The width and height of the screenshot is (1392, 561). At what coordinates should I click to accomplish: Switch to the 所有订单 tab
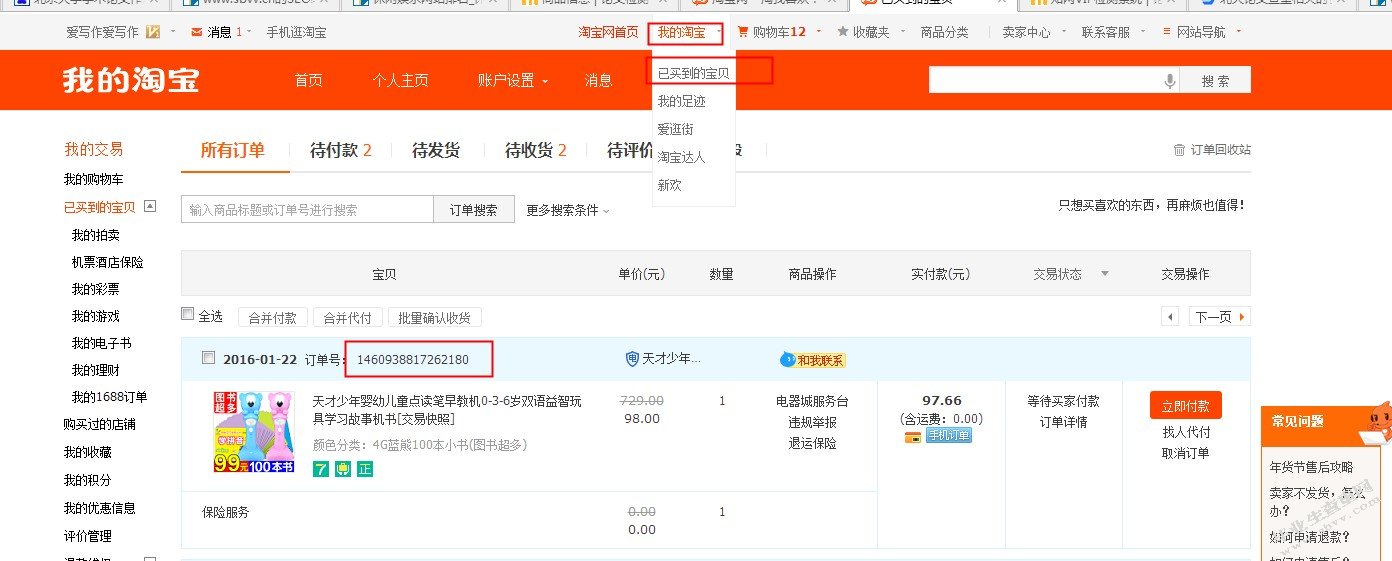(x=233, y=150)
